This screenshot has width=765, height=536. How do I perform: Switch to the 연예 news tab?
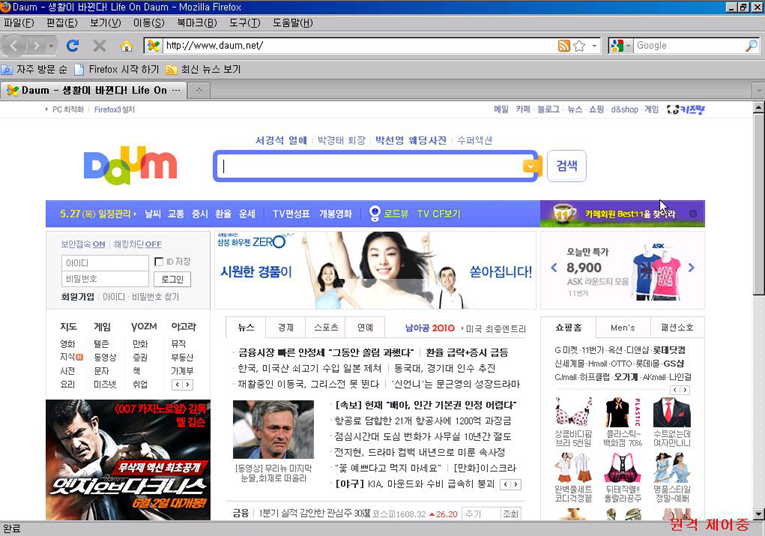coord(365,328)
